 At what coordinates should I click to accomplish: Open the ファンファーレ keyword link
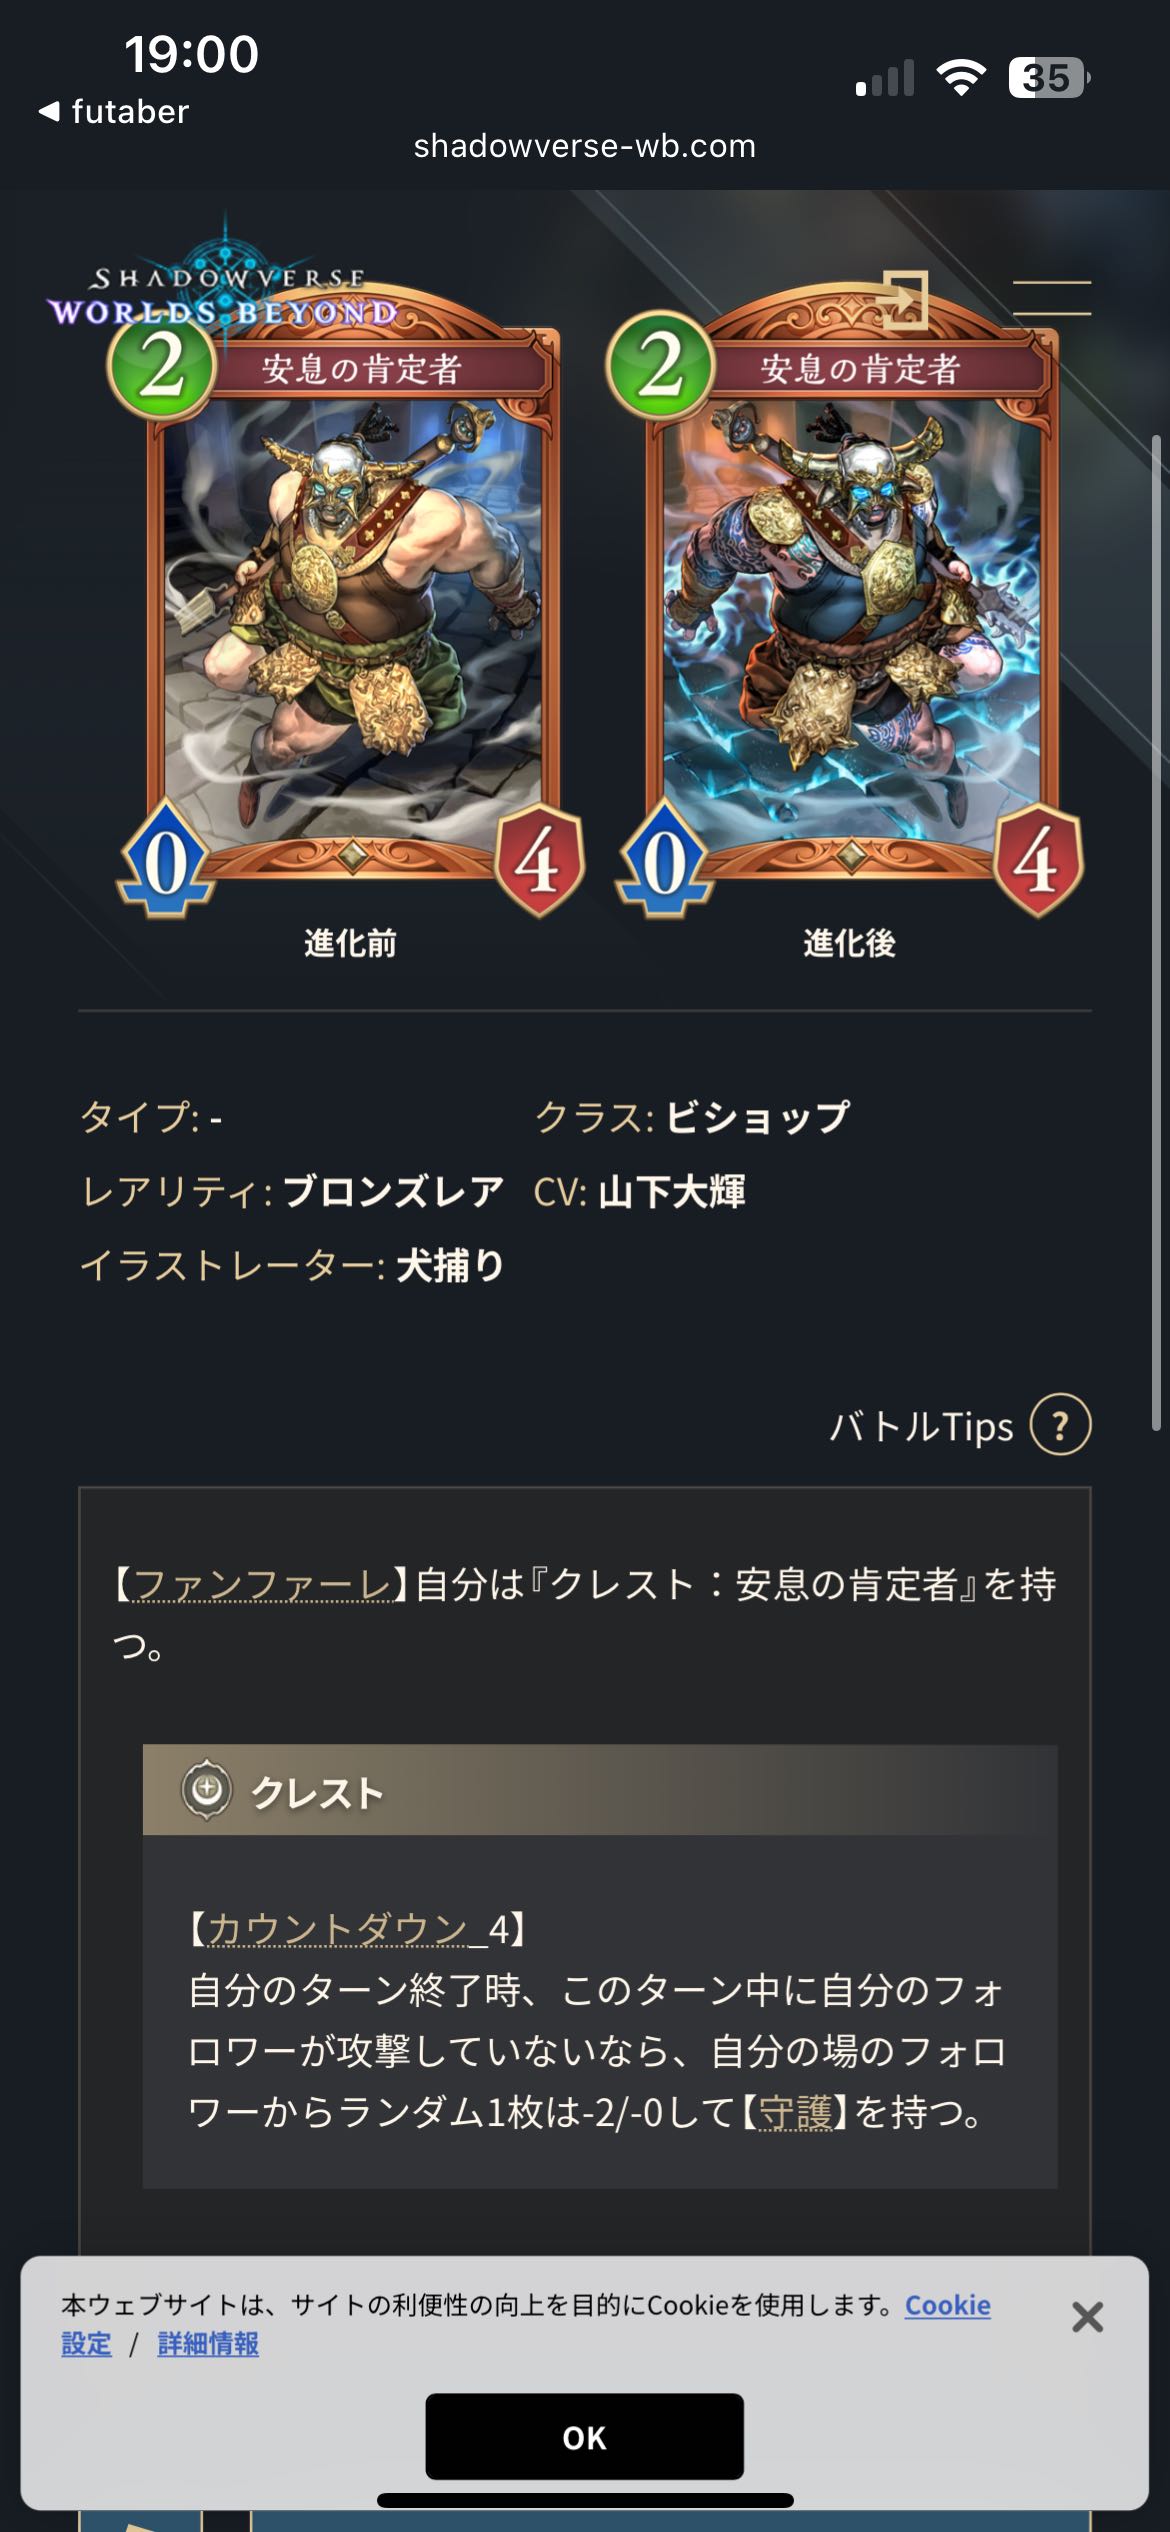[262, 1583]
